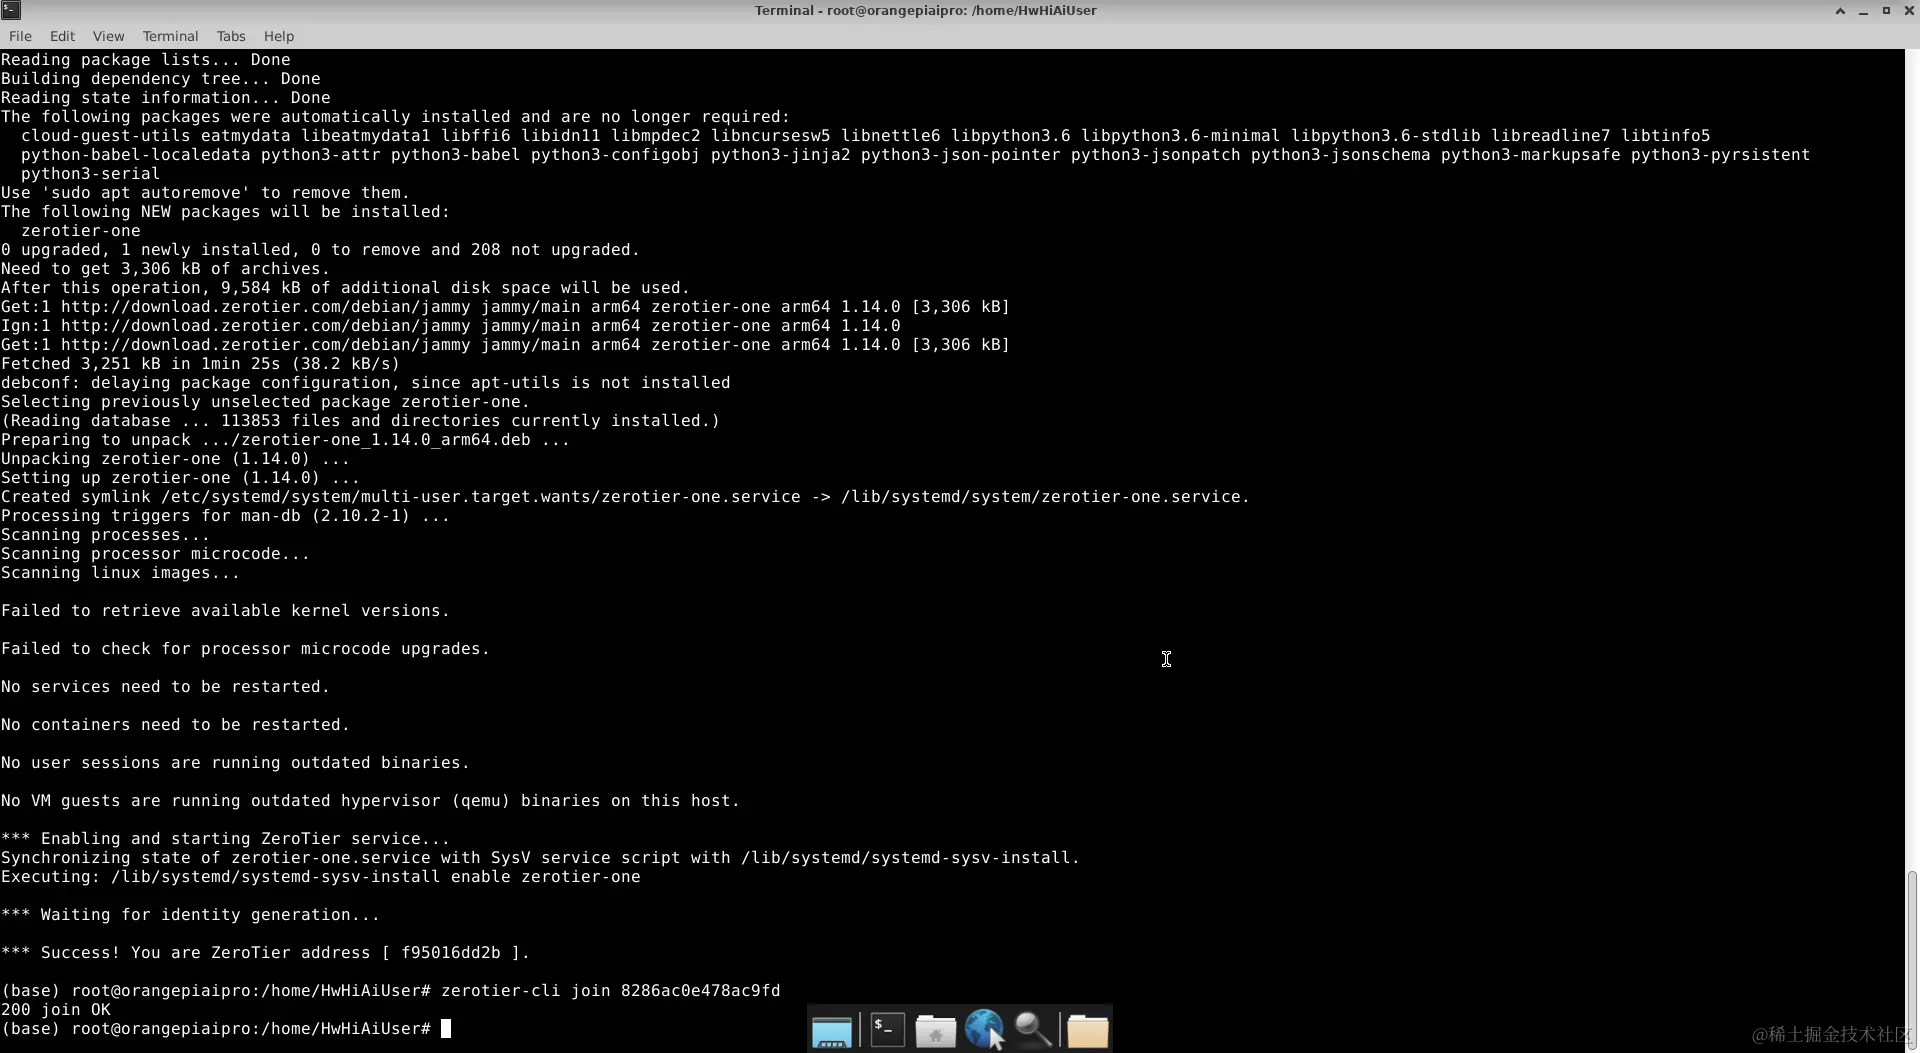Open the home folder file manager icon
Screen dimensions: 1920x1053
(x=936, y=1030)
